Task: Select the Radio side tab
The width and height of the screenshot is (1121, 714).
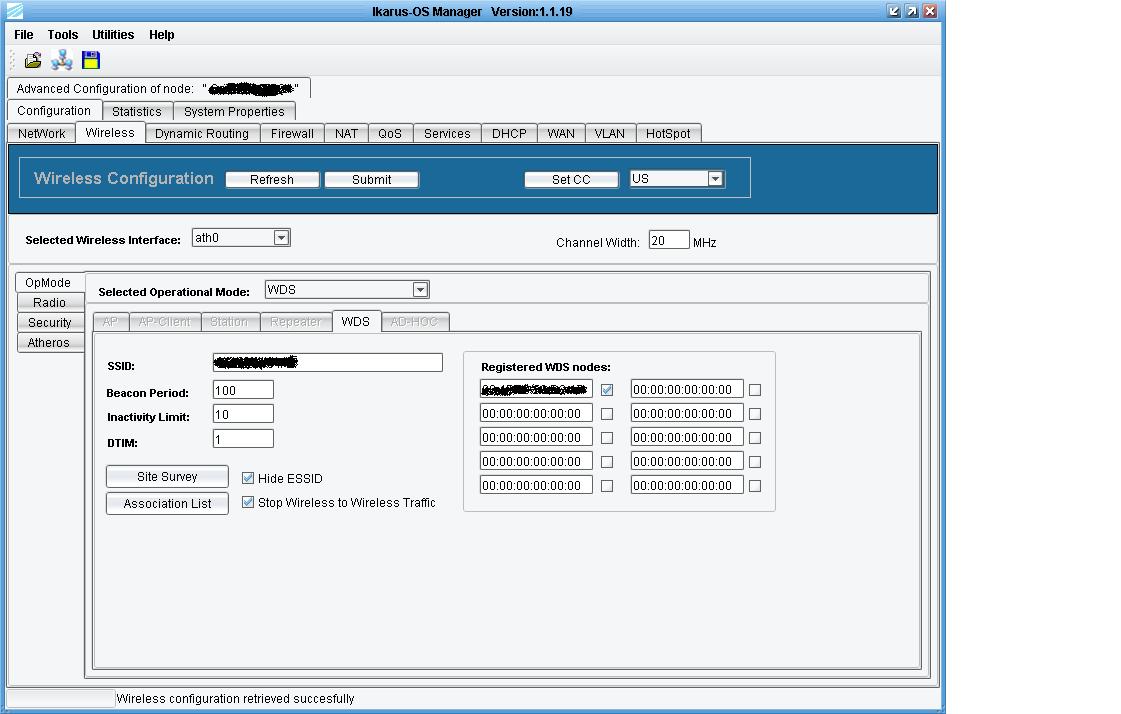Action: (x=49, y=302)
